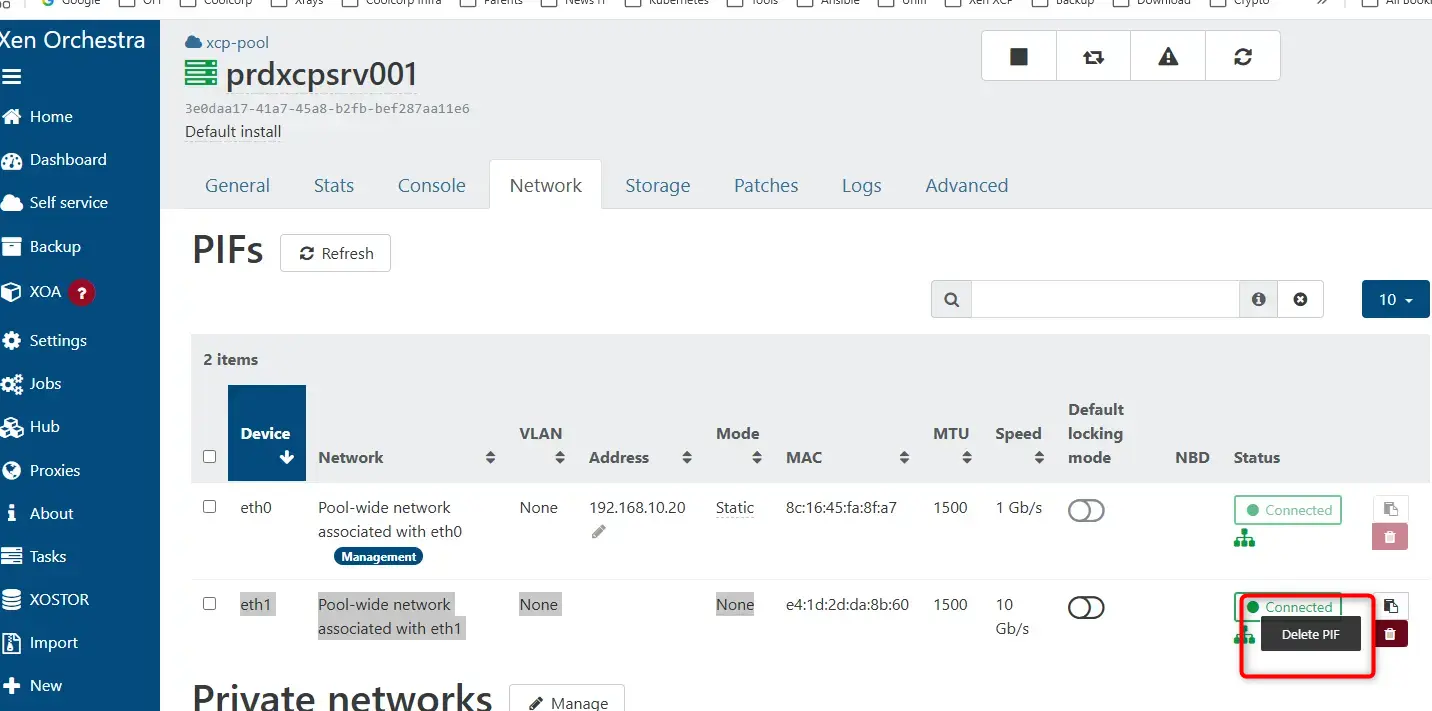Check the eth1 row checkbox
Image resolution: width=1432 pixels, height=711 pixels.
pos(209,604)
